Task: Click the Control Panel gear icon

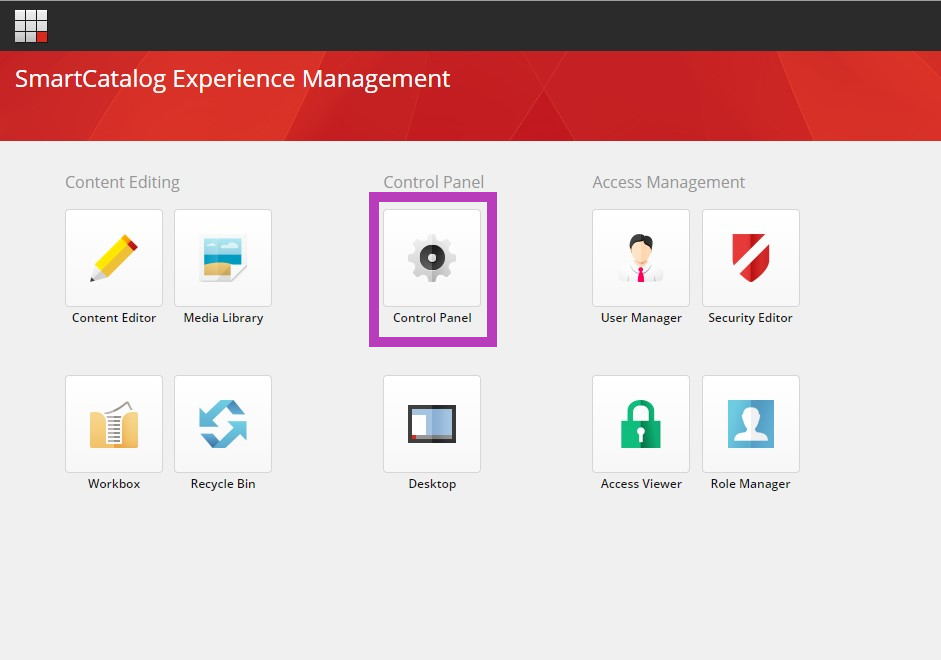Action: pos(432,258)
